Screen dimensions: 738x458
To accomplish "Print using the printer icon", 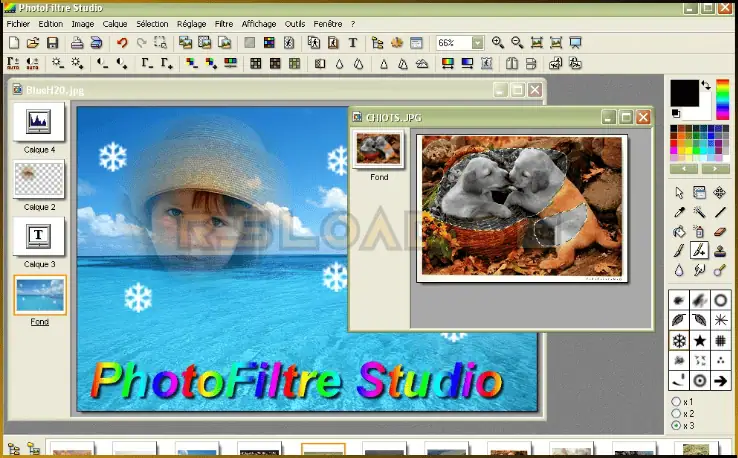I will point(77,43).
